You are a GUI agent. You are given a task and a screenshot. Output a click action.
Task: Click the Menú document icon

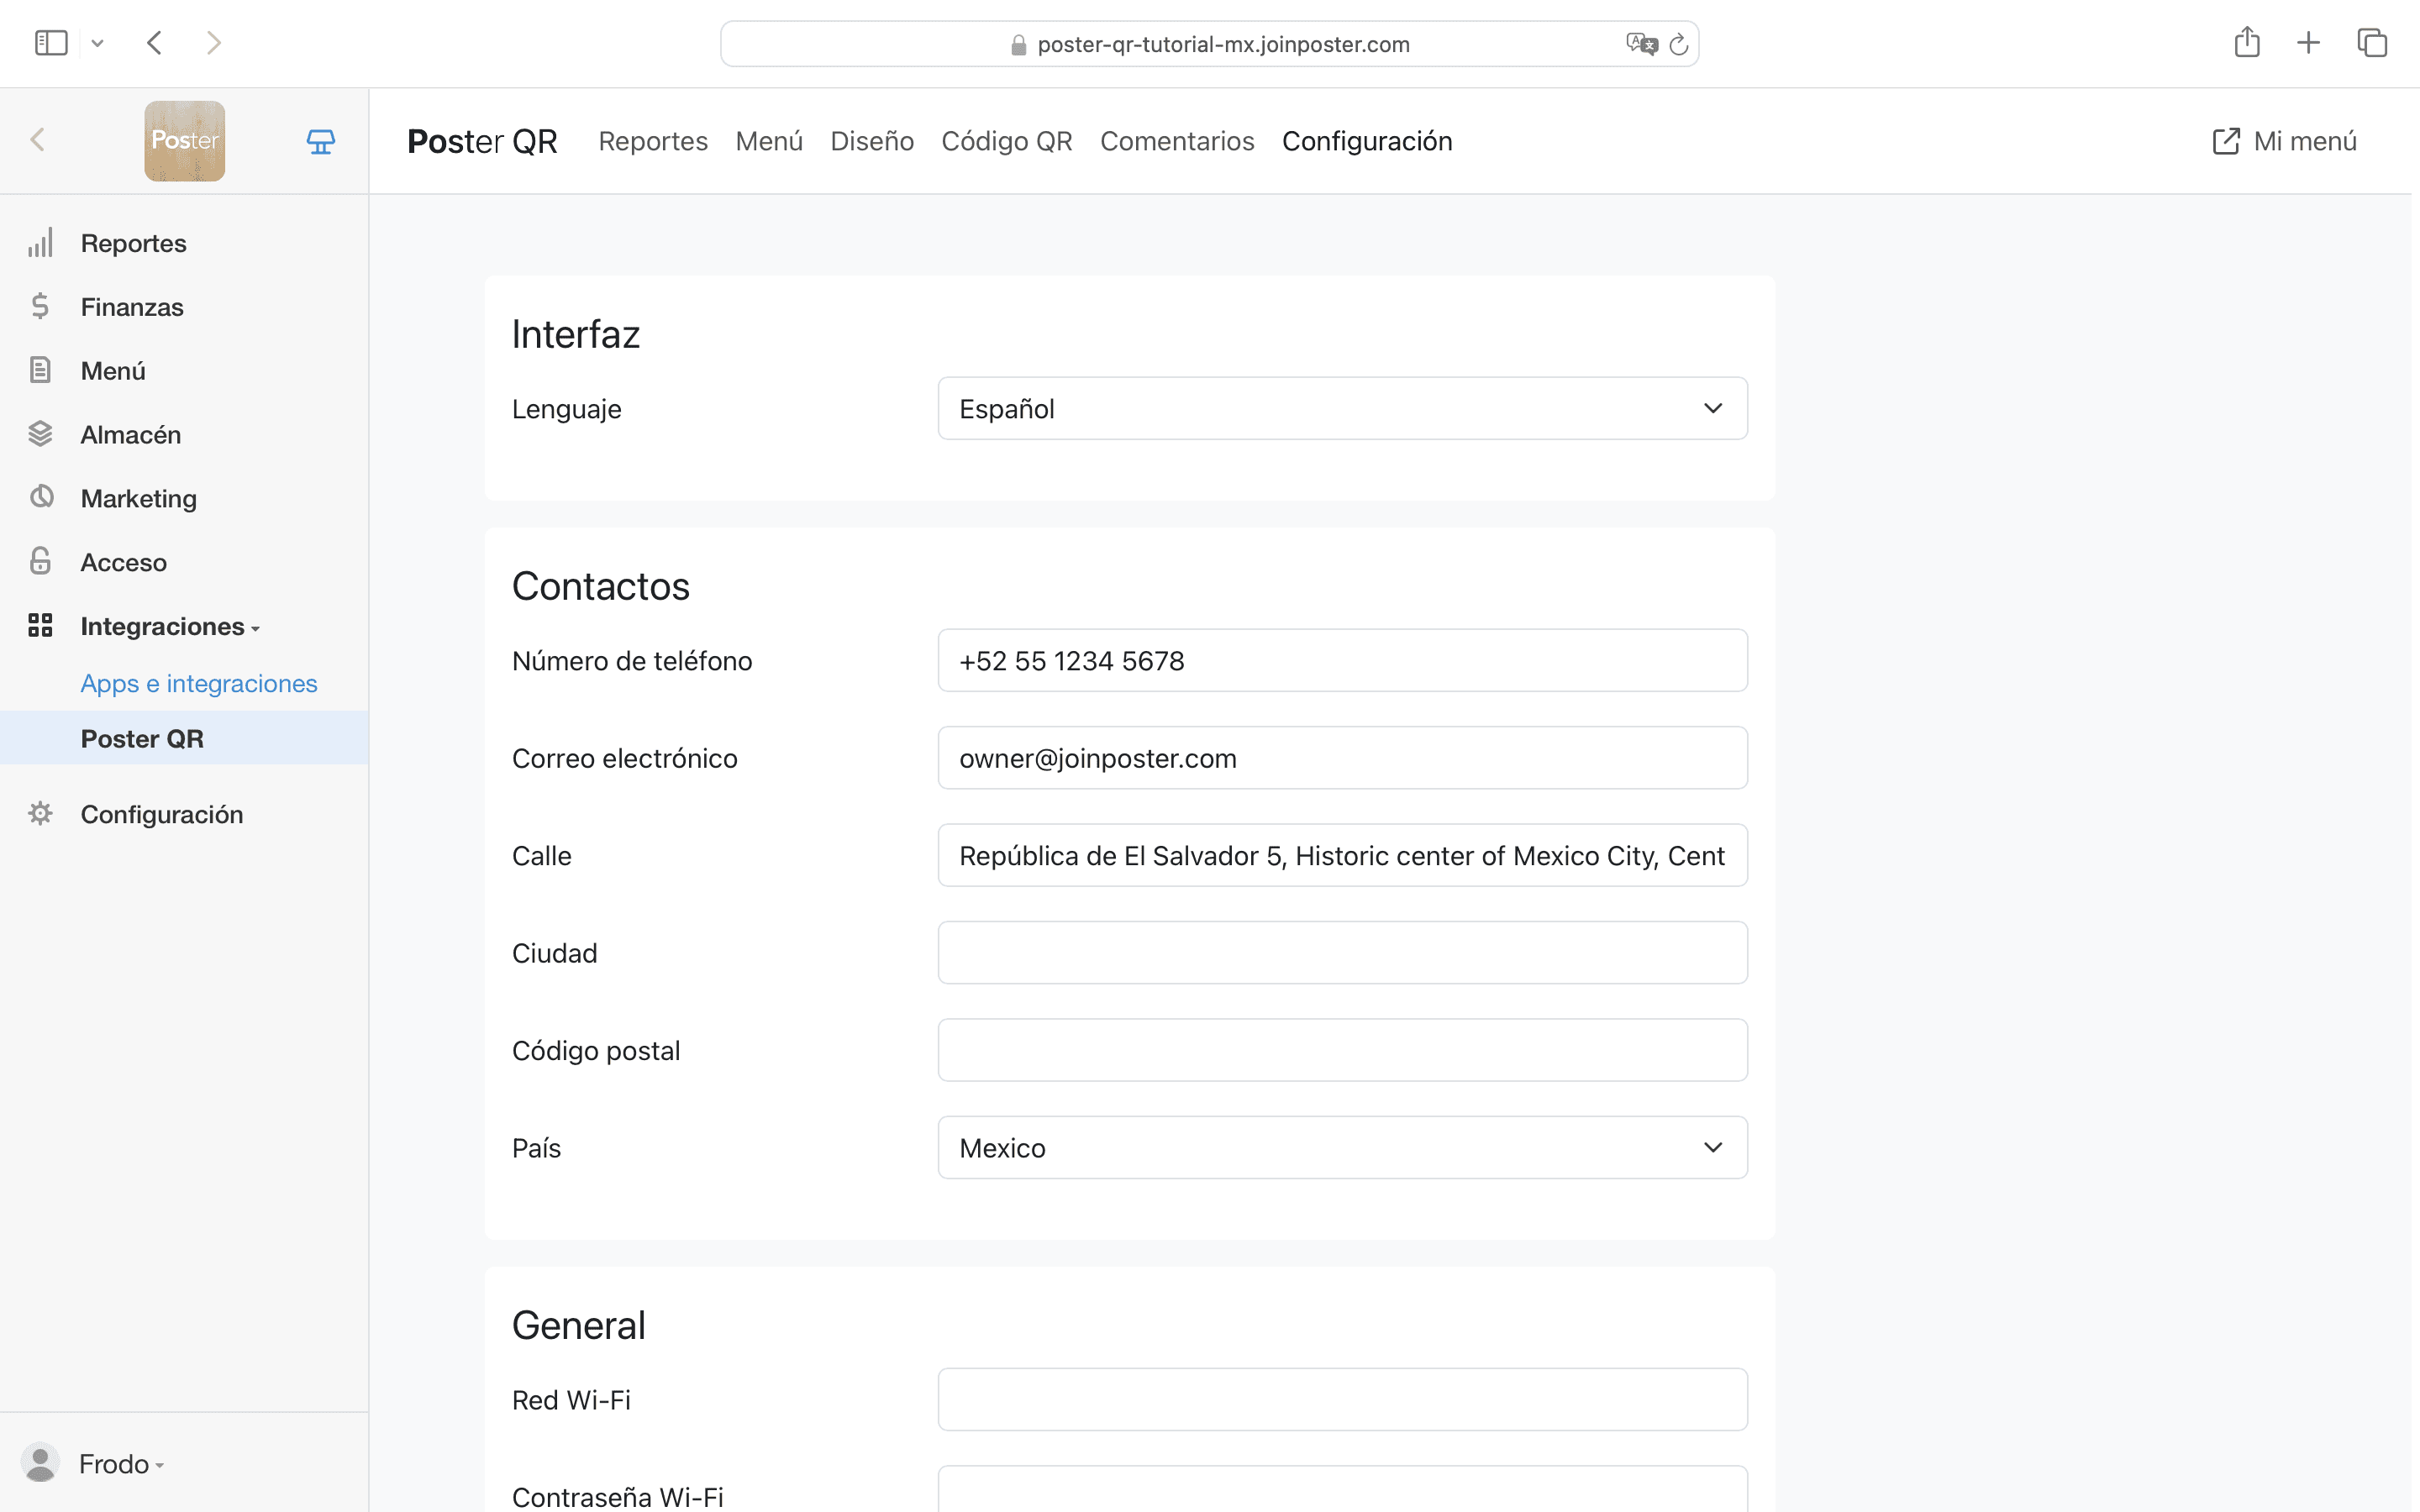coord(40,370)
